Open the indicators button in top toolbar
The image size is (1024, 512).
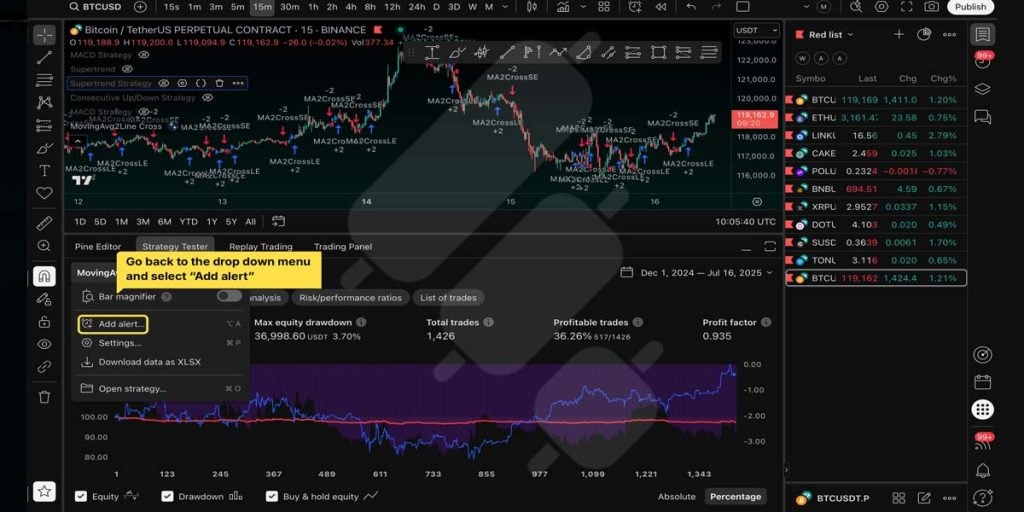(x=563, y=7)
